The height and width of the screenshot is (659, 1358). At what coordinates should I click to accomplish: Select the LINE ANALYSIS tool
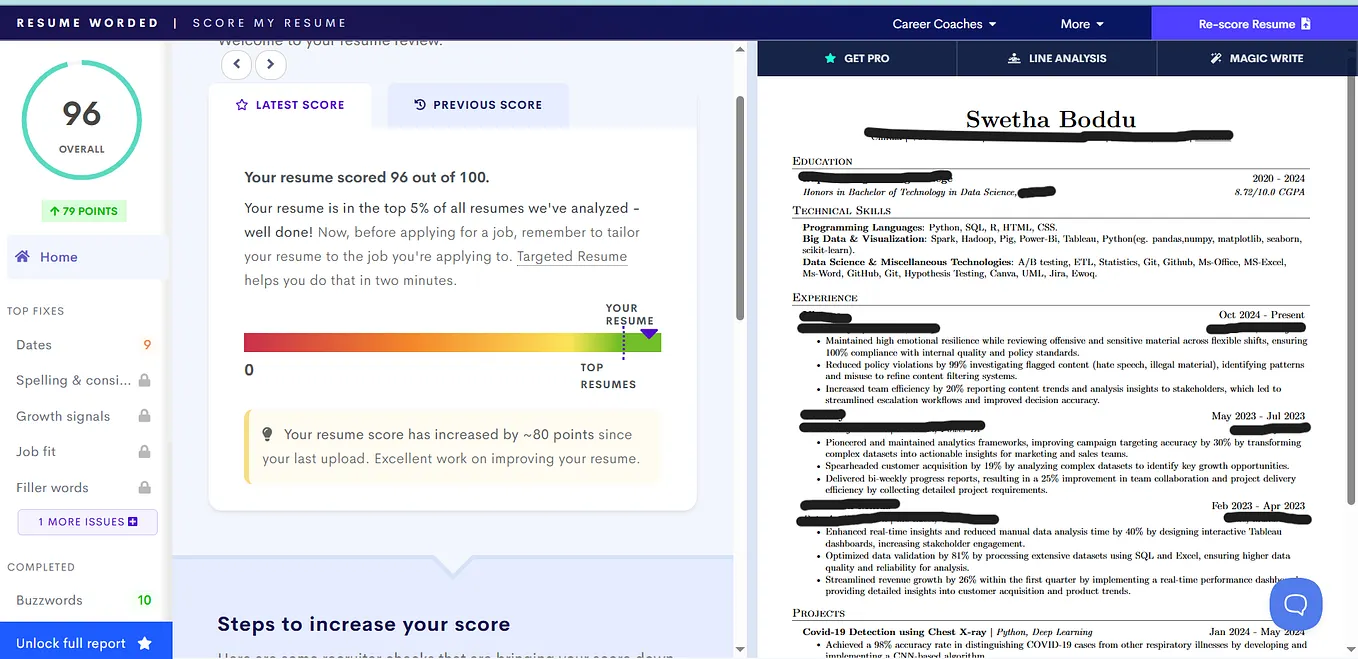pos(1057,58)
